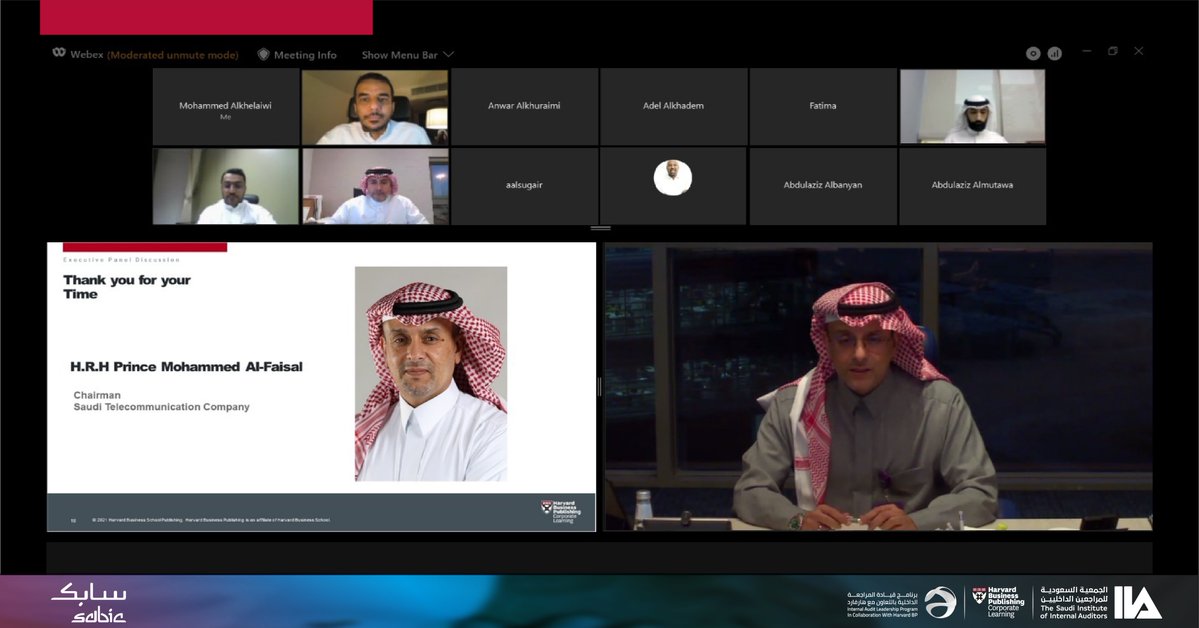Click the recording indicator icon near top right
The width and height of the screenshot is (1199, 628).
coord(1033,52)
